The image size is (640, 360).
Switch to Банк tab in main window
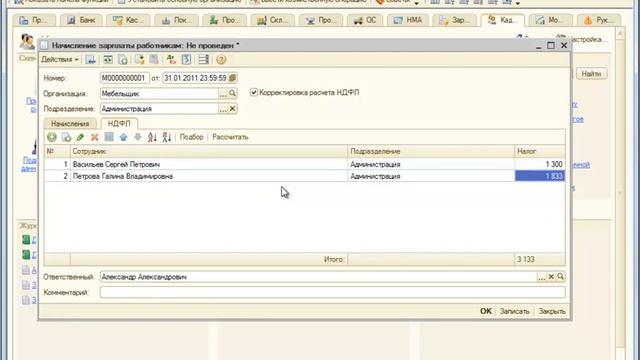(81, 20)
